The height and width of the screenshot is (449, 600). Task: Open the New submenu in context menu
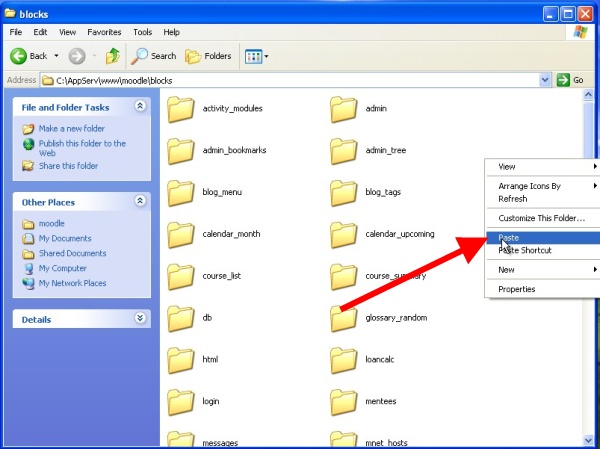[x=543, y=270]
